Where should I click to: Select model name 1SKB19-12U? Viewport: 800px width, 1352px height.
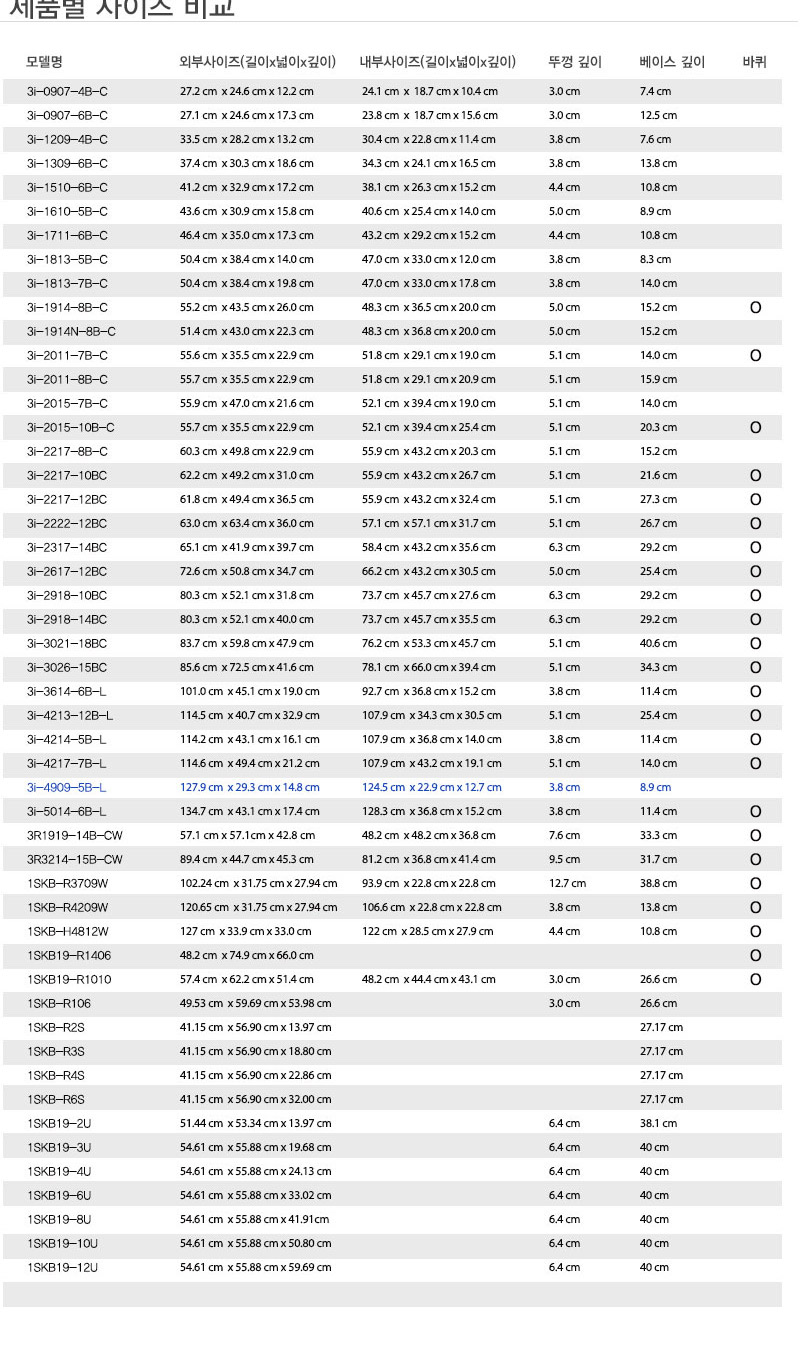point(63,1268)
